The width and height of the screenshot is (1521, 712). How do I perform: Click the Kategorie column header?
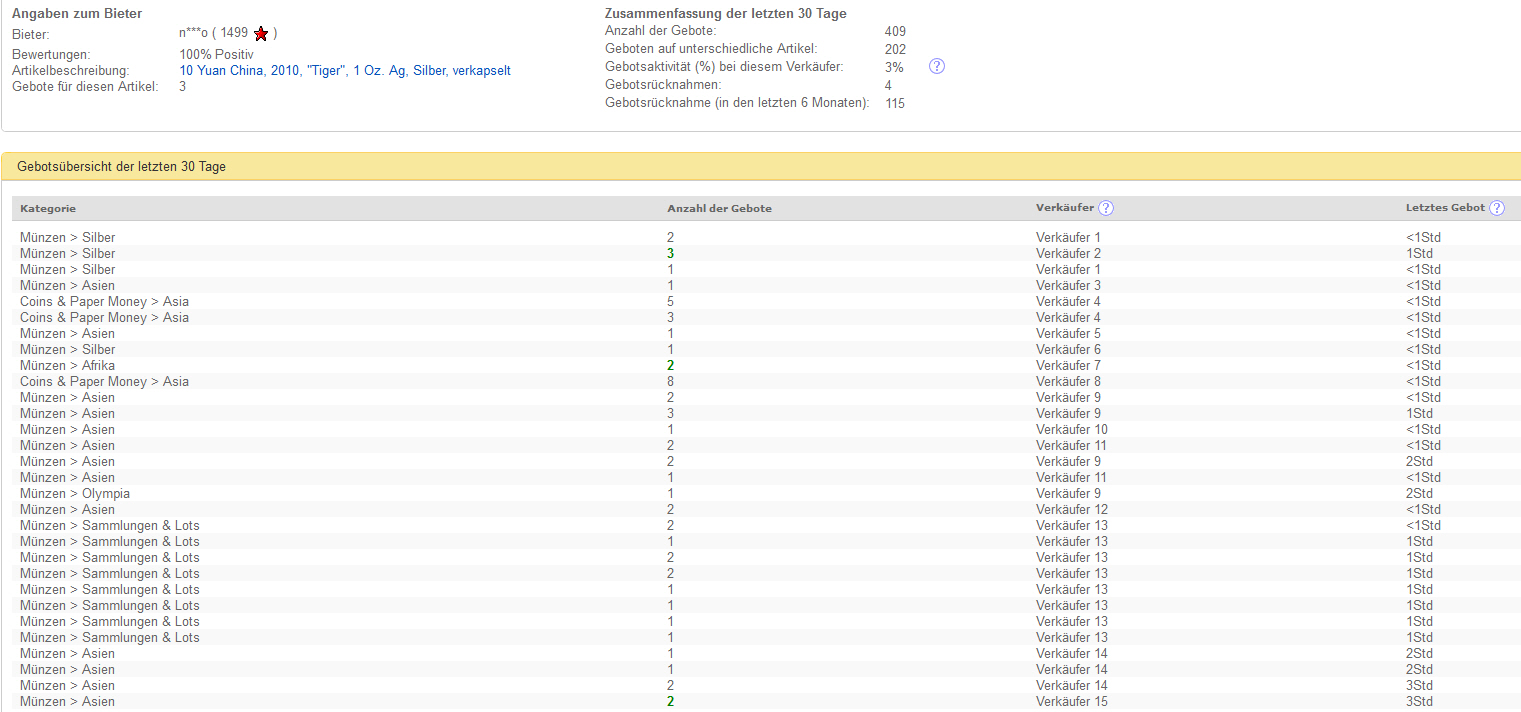click(x=48, y=208)
